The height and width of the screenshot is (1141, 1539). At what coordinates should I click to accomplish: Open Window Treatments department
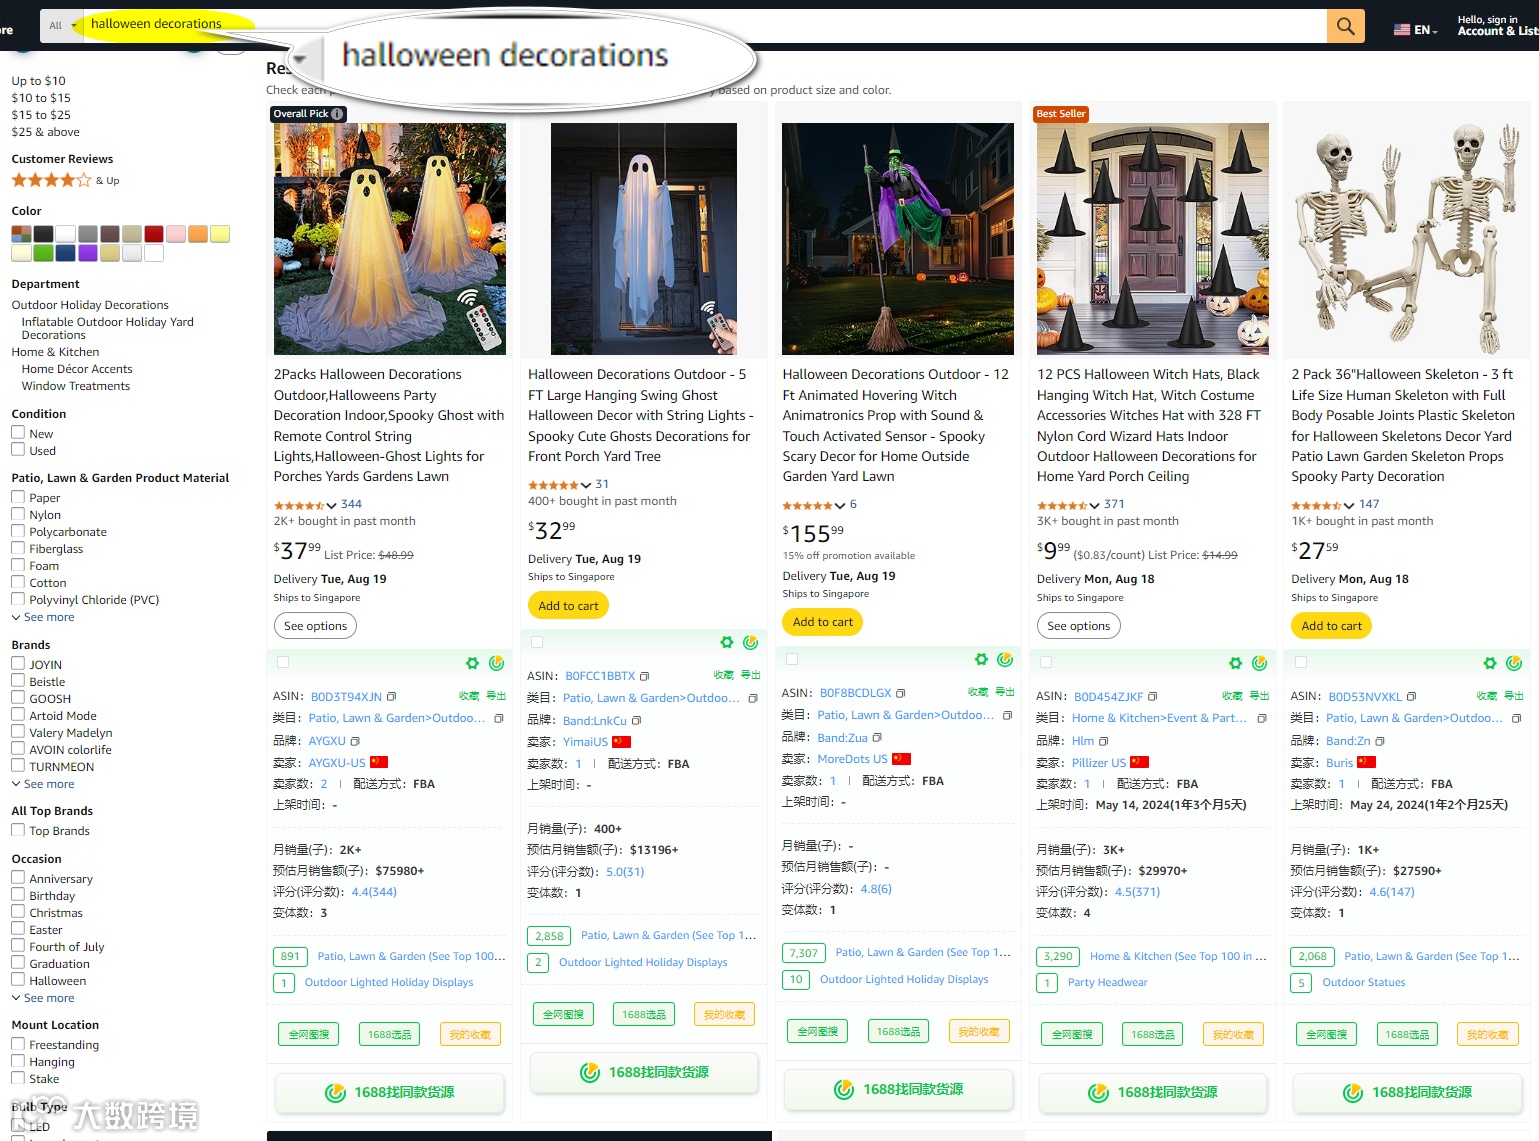[76, 386]
